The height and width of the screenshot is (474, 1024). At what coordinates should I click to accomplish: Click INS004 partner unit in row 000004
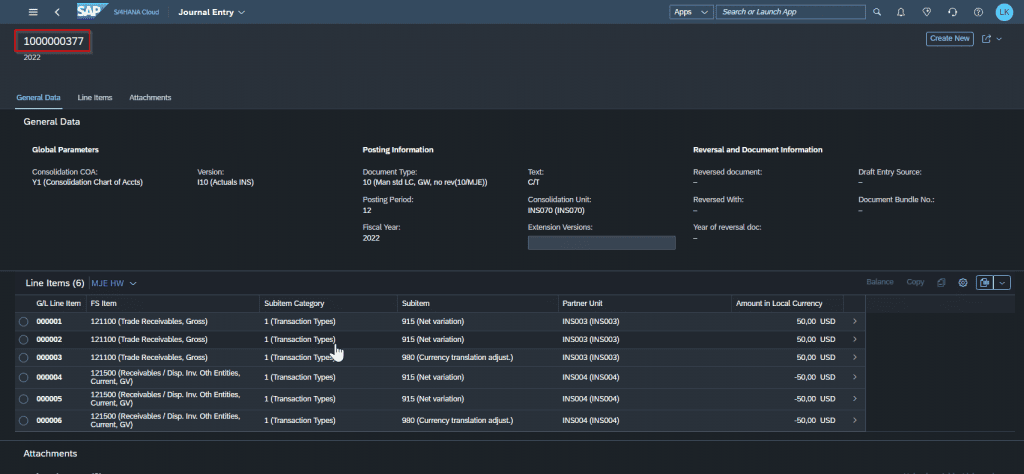click(590, 377)
